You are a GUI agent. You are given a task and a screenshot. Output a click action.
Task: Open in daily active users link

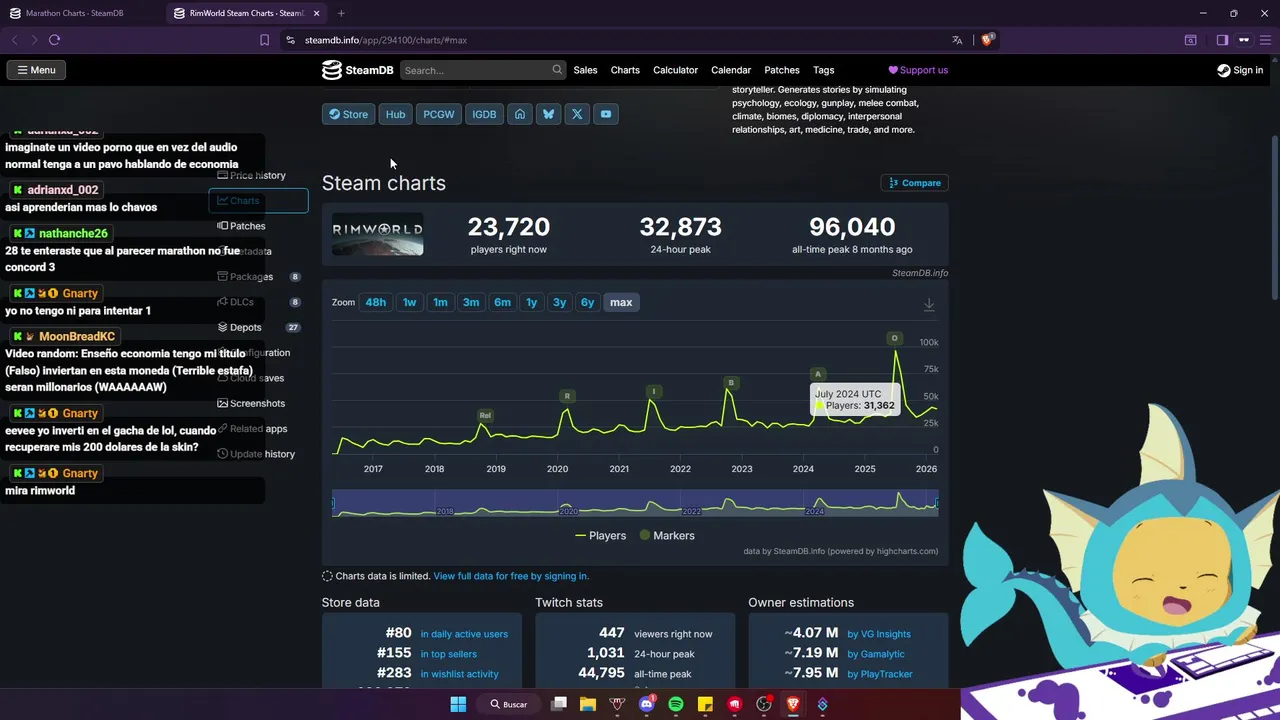pos(464,634)
